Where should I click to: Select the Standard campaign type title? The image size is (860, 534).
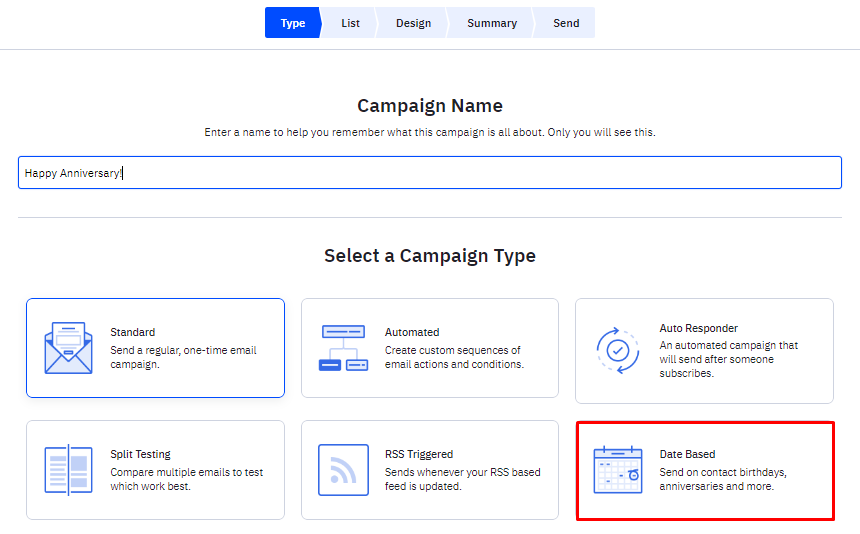coord(133,332)
